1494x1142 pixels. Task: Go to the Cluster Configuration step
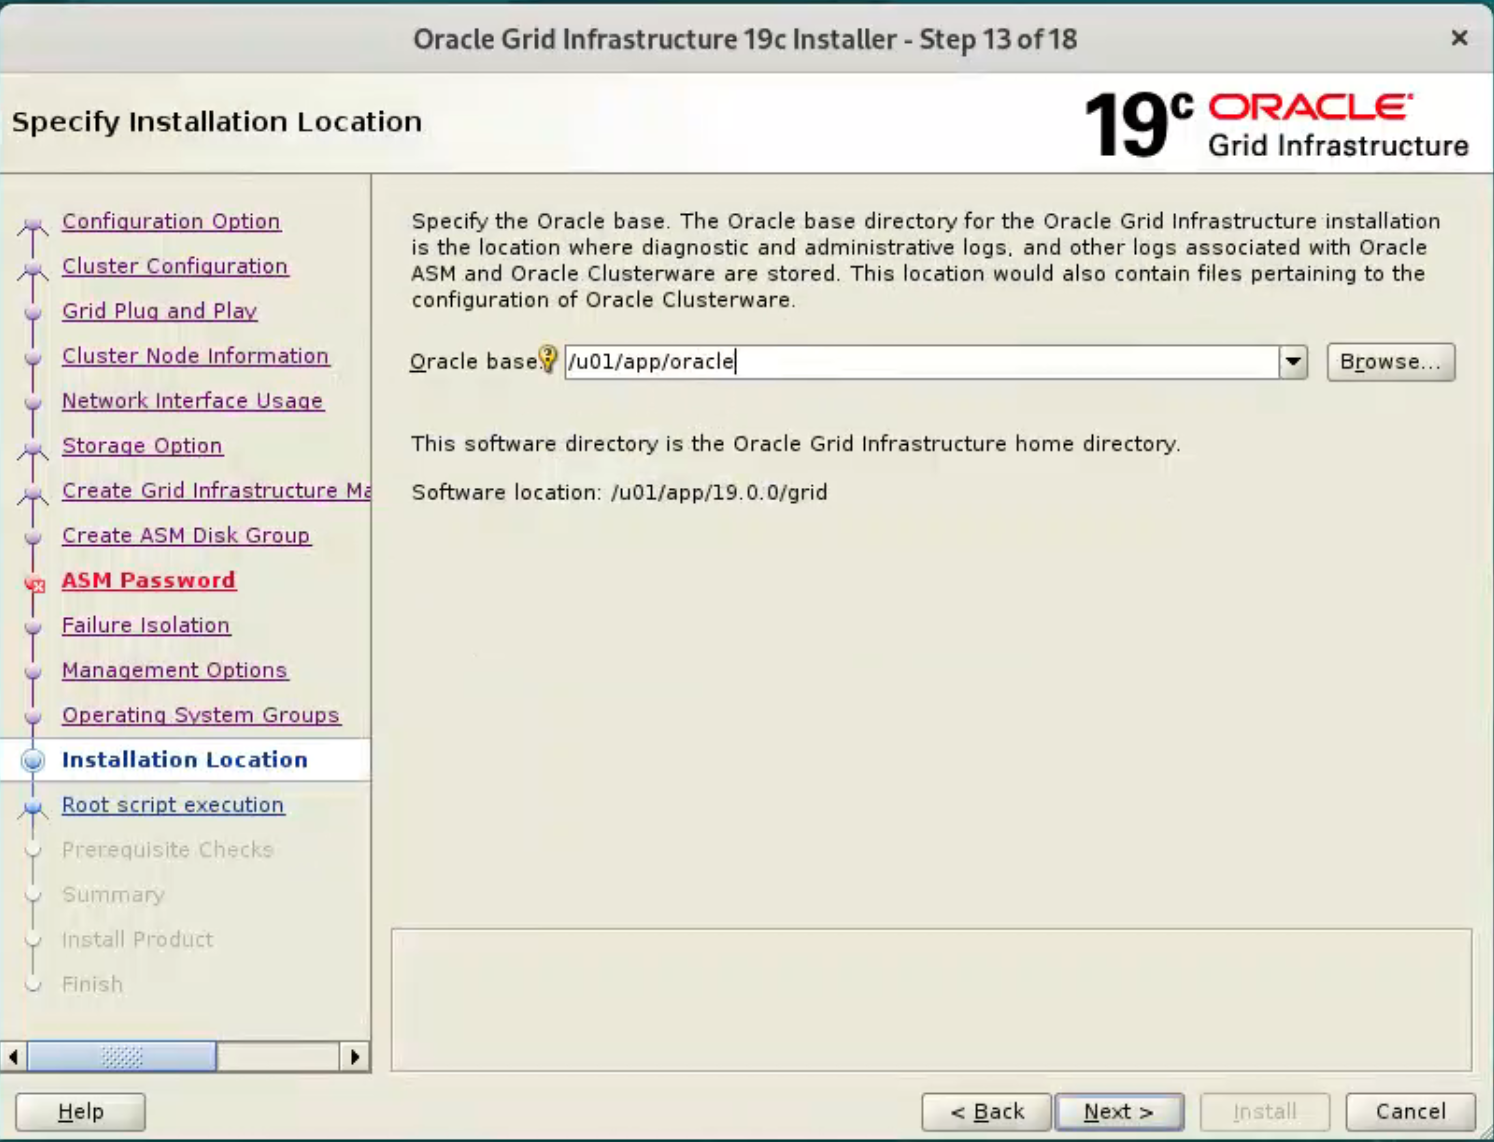(175, 266)
